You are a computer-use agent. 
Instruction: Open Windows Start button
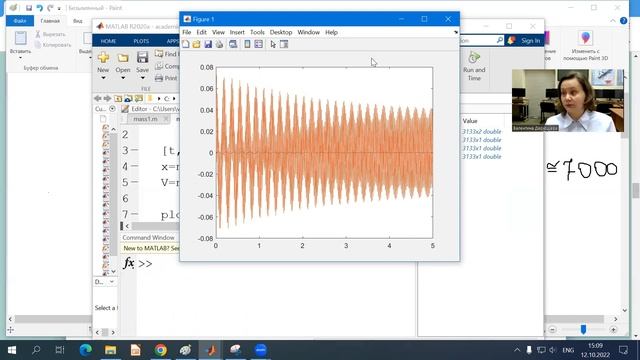pos(12,350)
